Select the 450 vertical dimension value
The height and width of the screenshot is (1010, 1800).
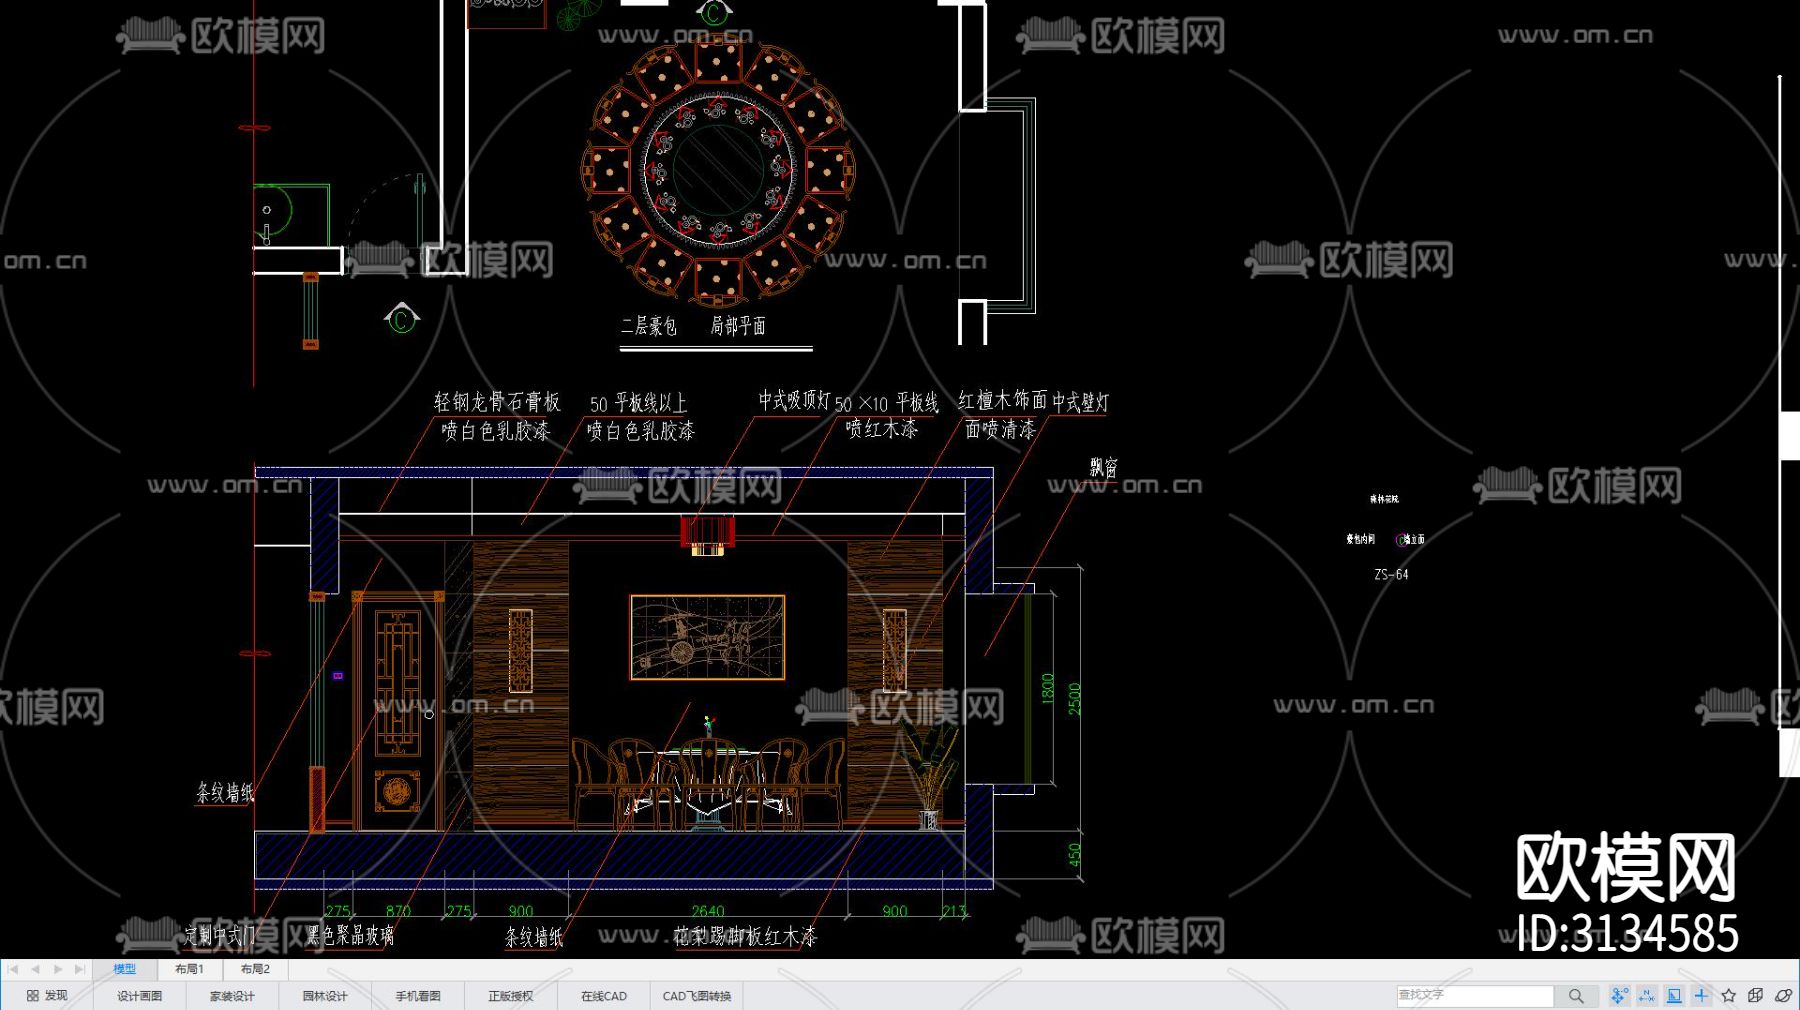(1075, 856)
